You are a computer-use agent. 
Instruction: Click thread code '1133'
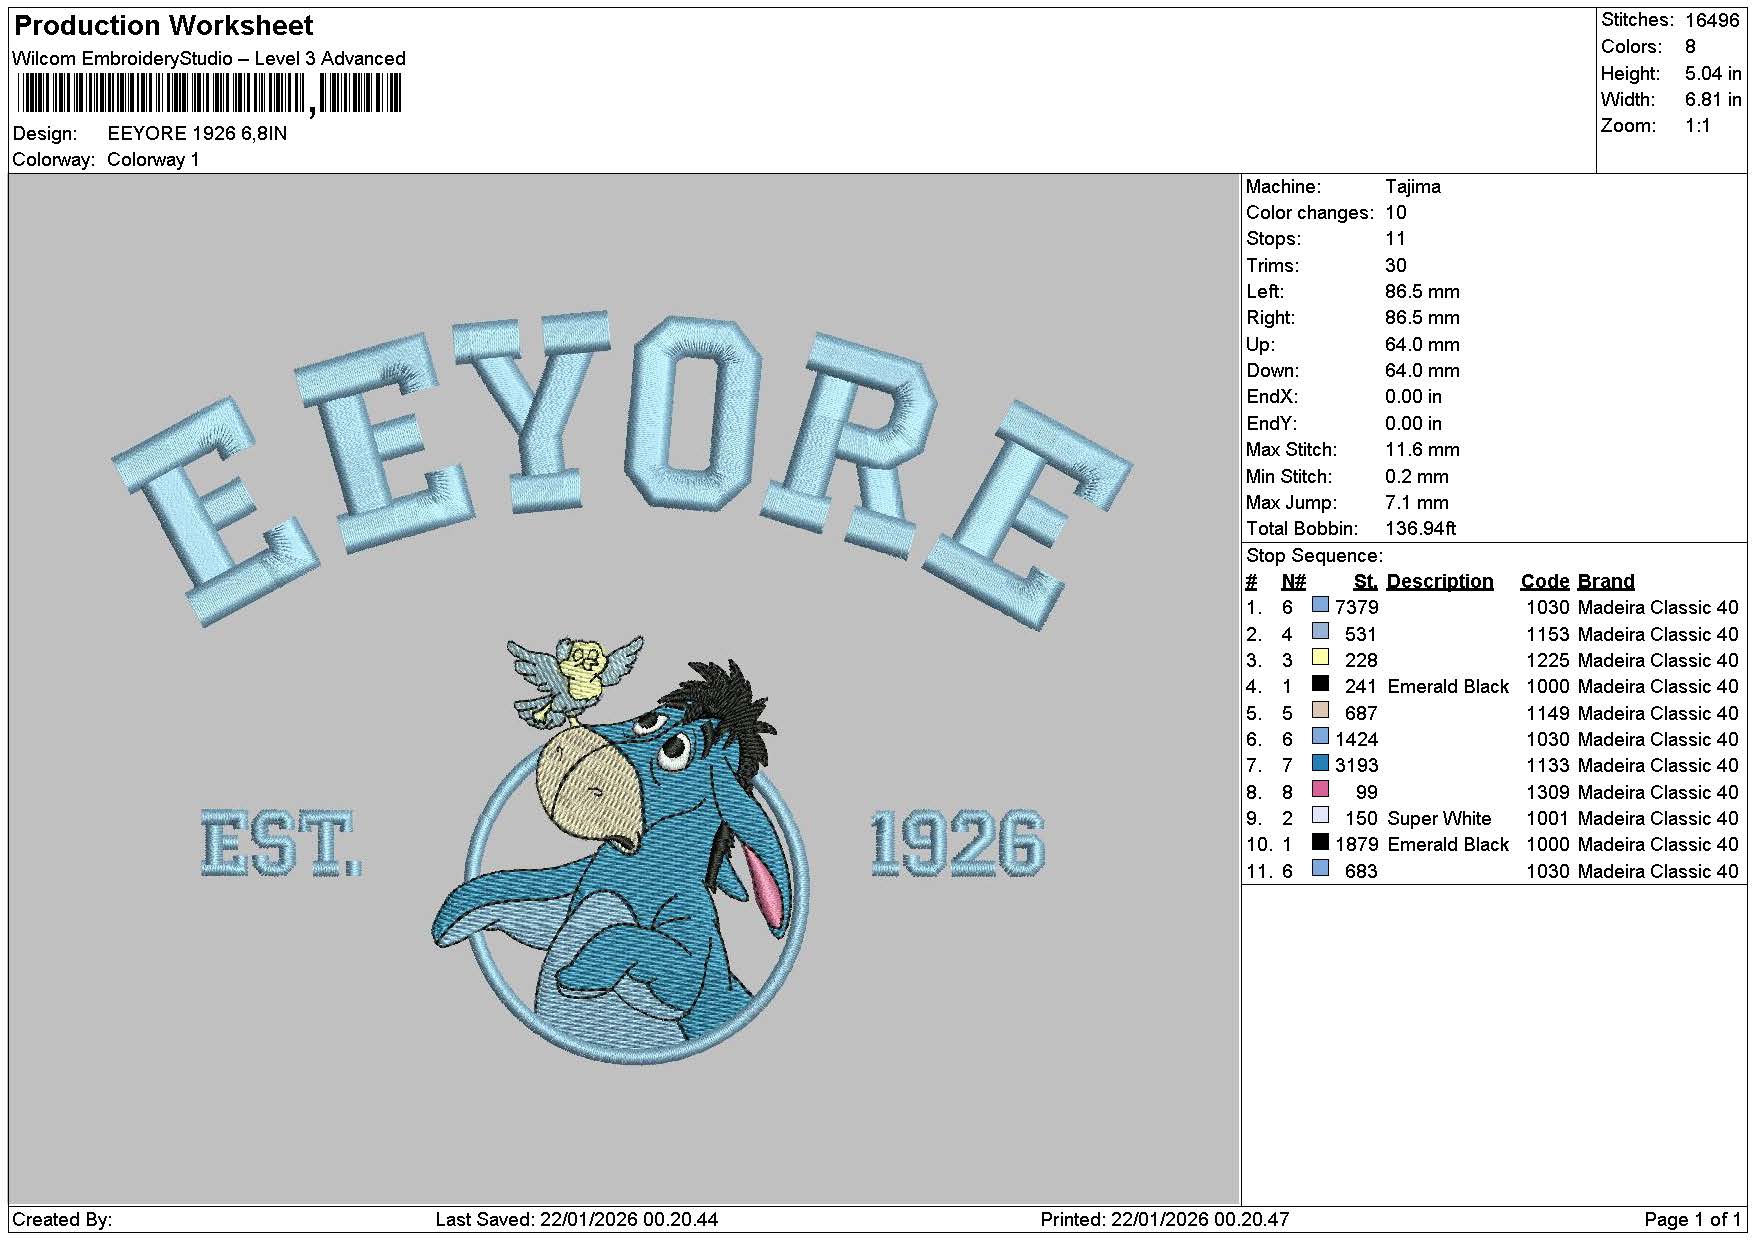1547,765
